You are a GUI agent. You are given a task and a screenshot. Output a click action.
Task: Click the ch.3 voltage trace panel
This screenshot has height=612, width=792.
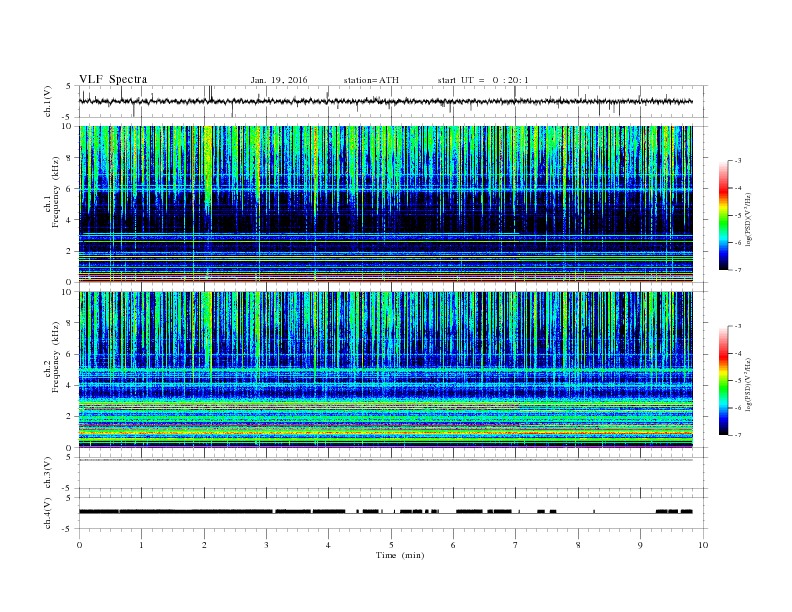(x=392, y=473)
